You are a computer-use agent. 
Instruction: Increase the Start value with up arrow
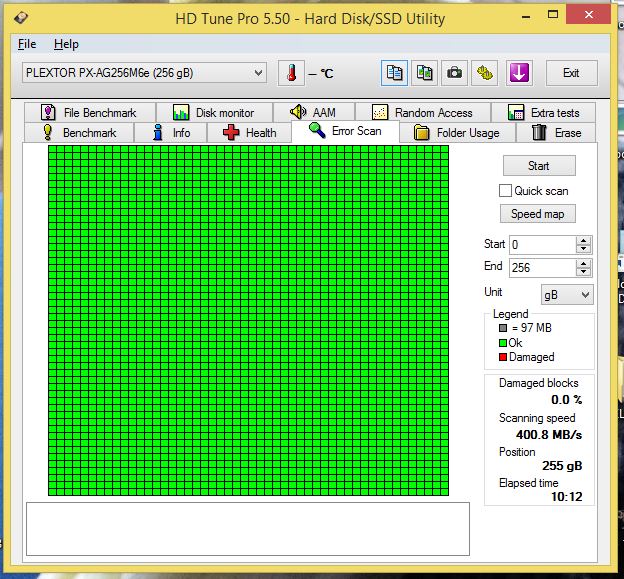(583, 240)
